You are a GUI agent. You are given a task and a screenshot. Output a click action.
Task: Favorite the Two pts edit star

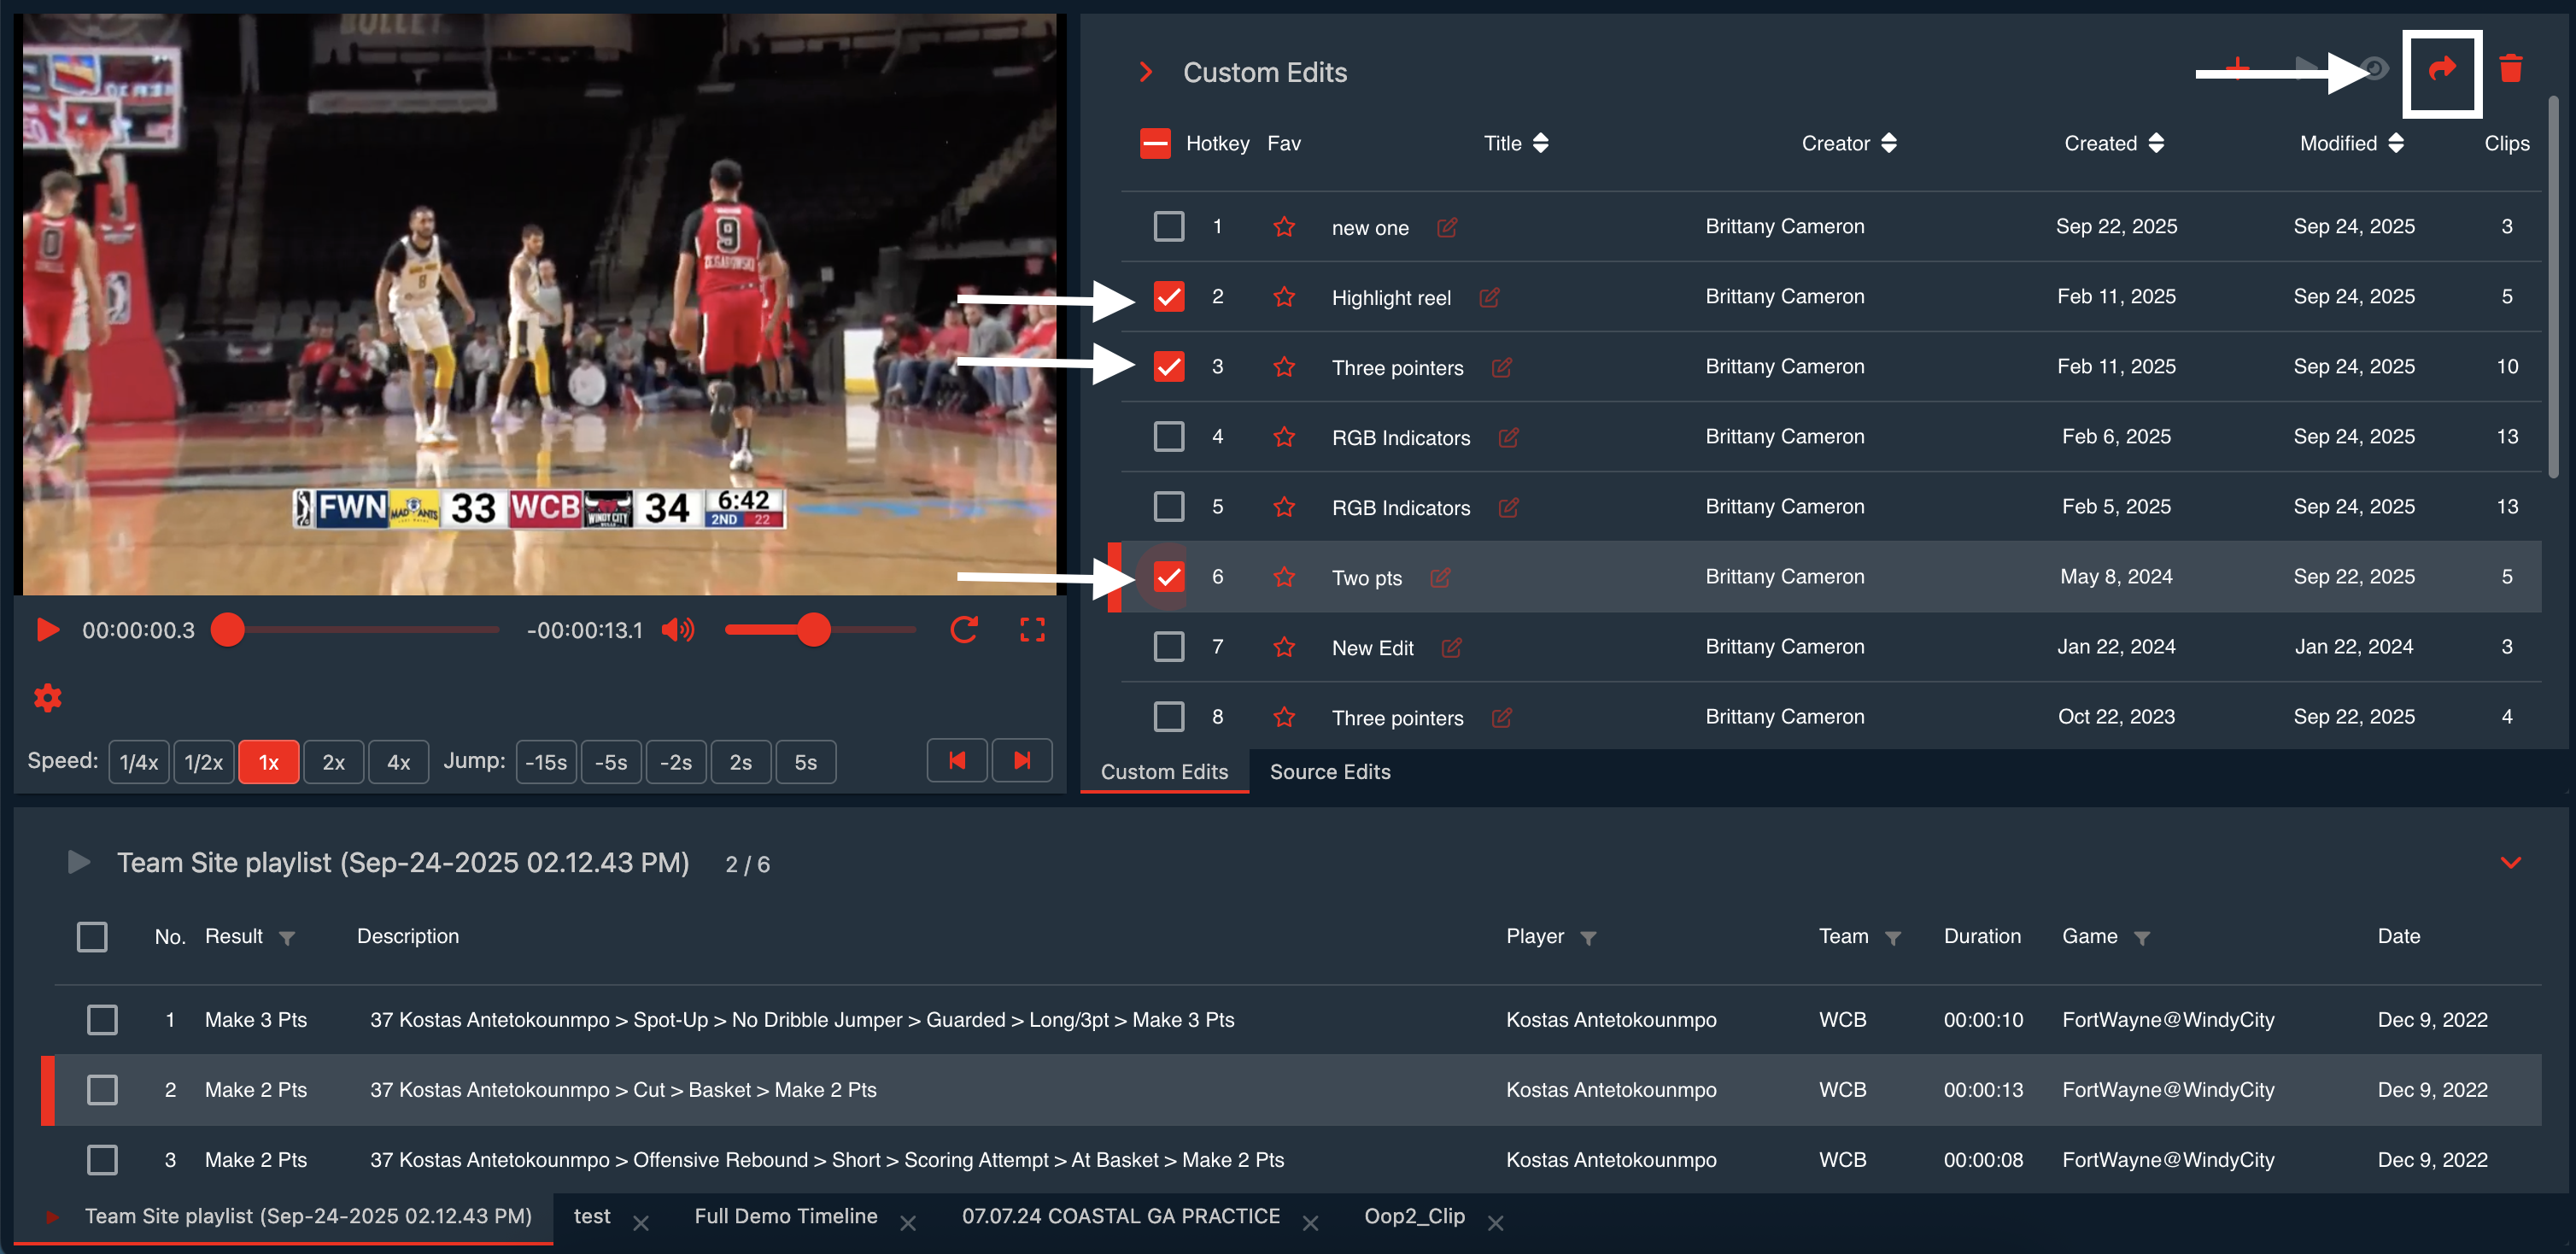coord(1284,577)
